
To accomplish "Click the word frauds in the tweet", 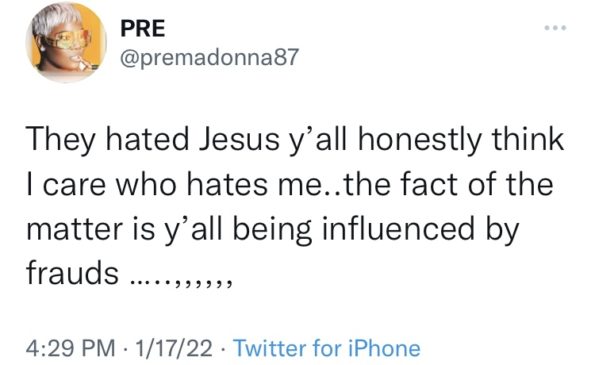I will click(72, 273).
